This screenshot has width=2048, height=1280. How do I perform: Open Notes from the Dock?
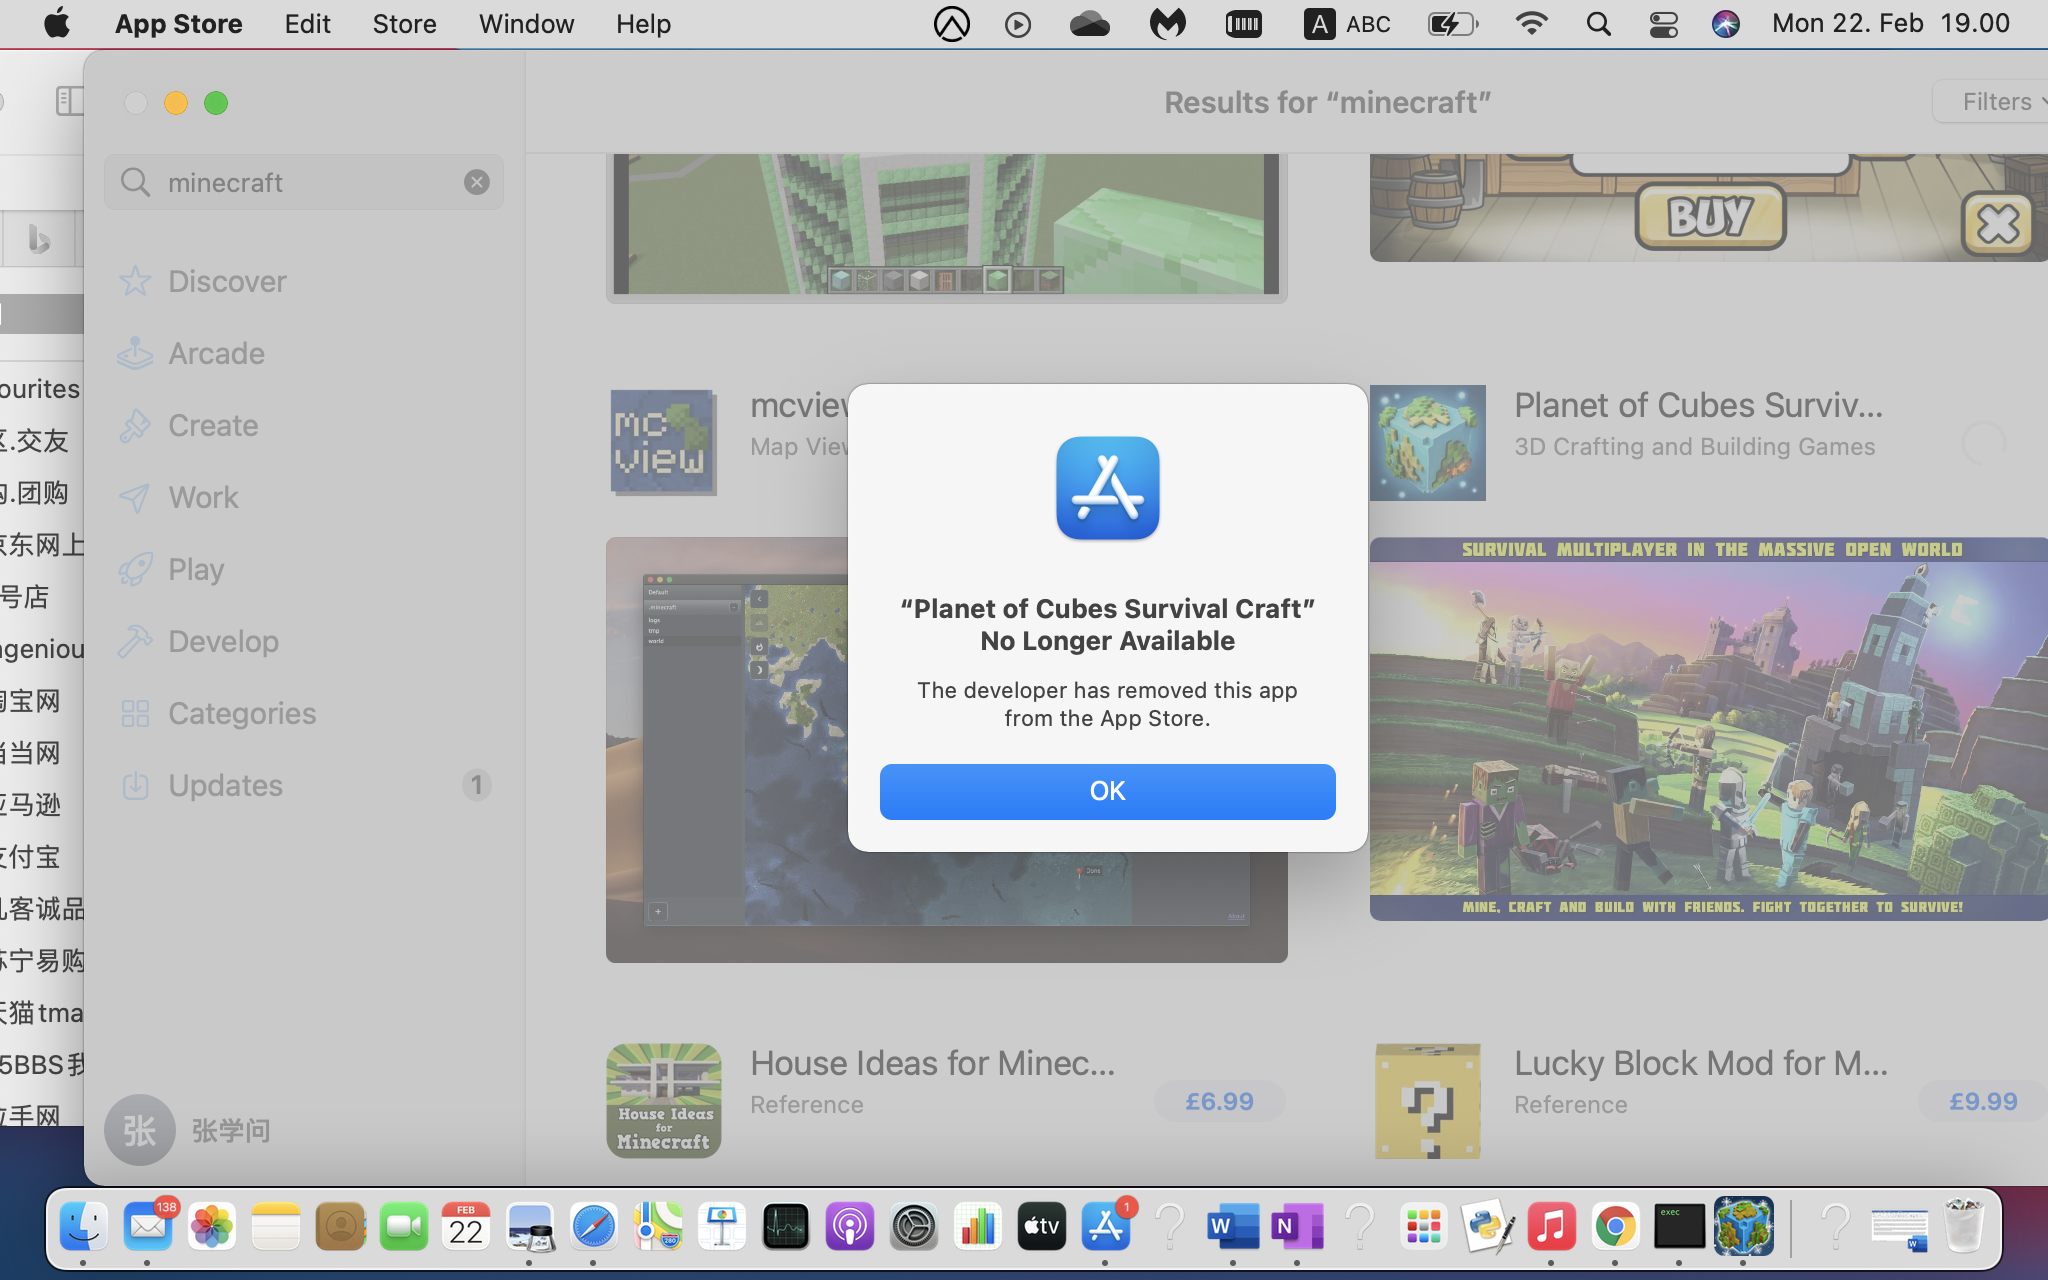(276, 1226)
